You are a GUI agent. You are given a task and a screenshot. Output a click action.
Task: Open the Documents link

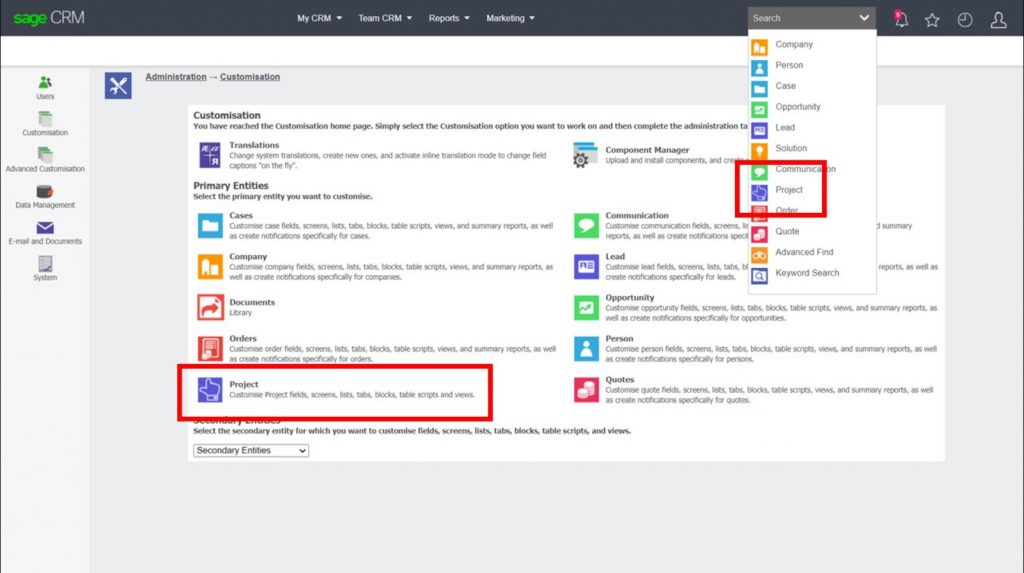[252, 302]
